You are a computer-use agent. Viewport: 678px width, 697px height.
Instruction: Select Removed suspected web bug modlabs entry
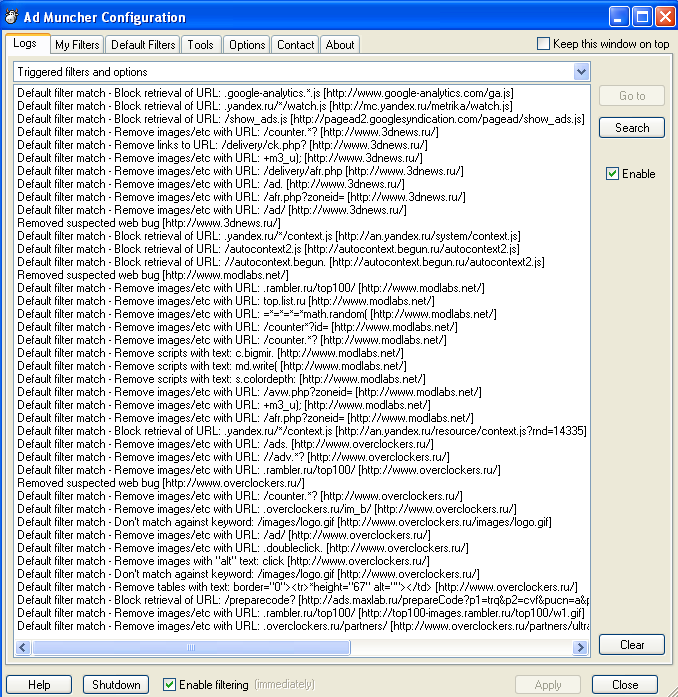point(153,275)
